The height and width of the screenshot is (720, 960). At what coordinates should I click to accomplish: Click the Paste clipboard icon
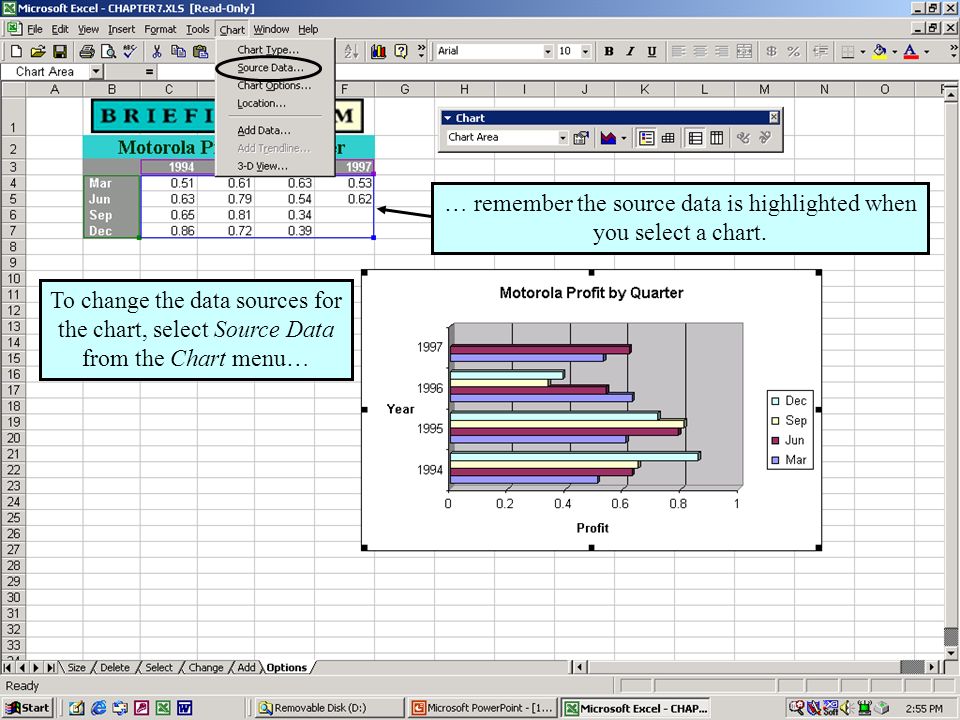tap(200, 51)
